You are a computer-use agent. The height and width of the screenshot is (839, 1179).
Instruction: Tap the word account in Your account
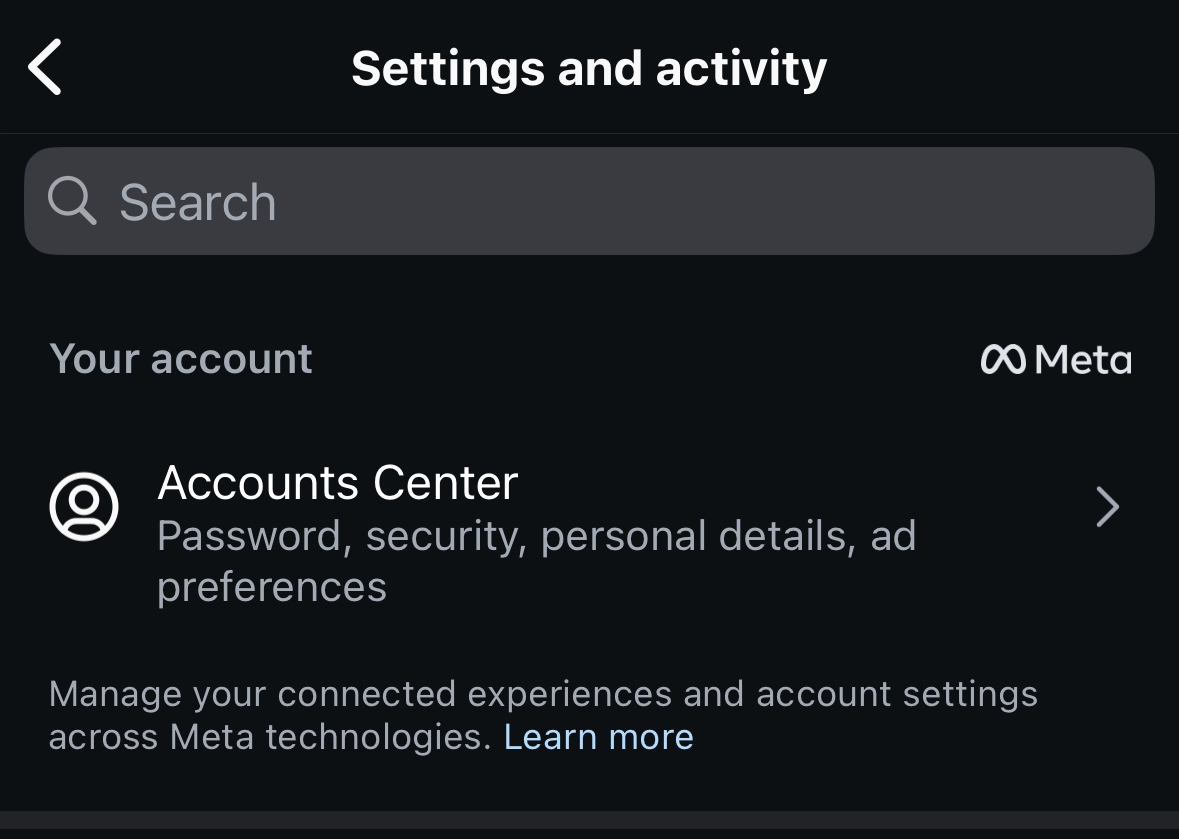click(231, 359)
